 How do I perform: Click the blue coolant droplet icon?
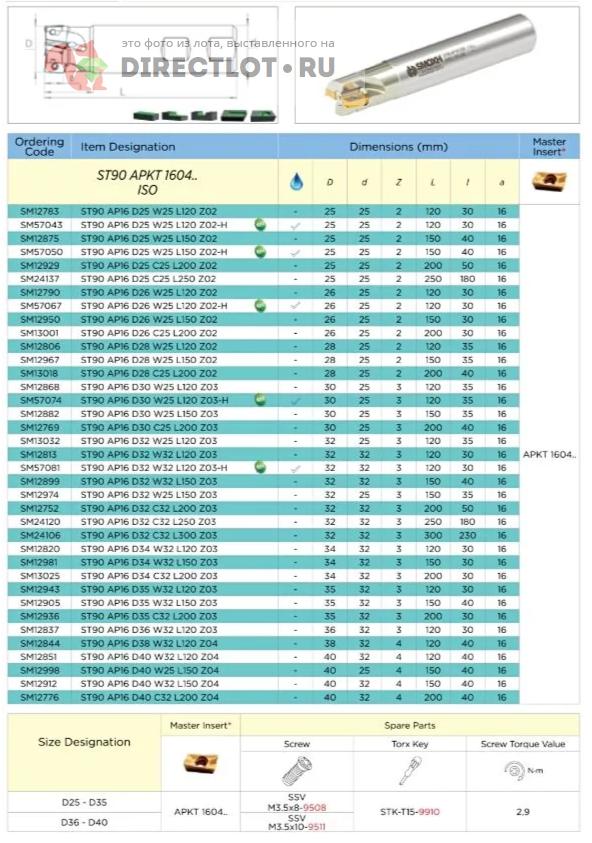coord(296,181)
